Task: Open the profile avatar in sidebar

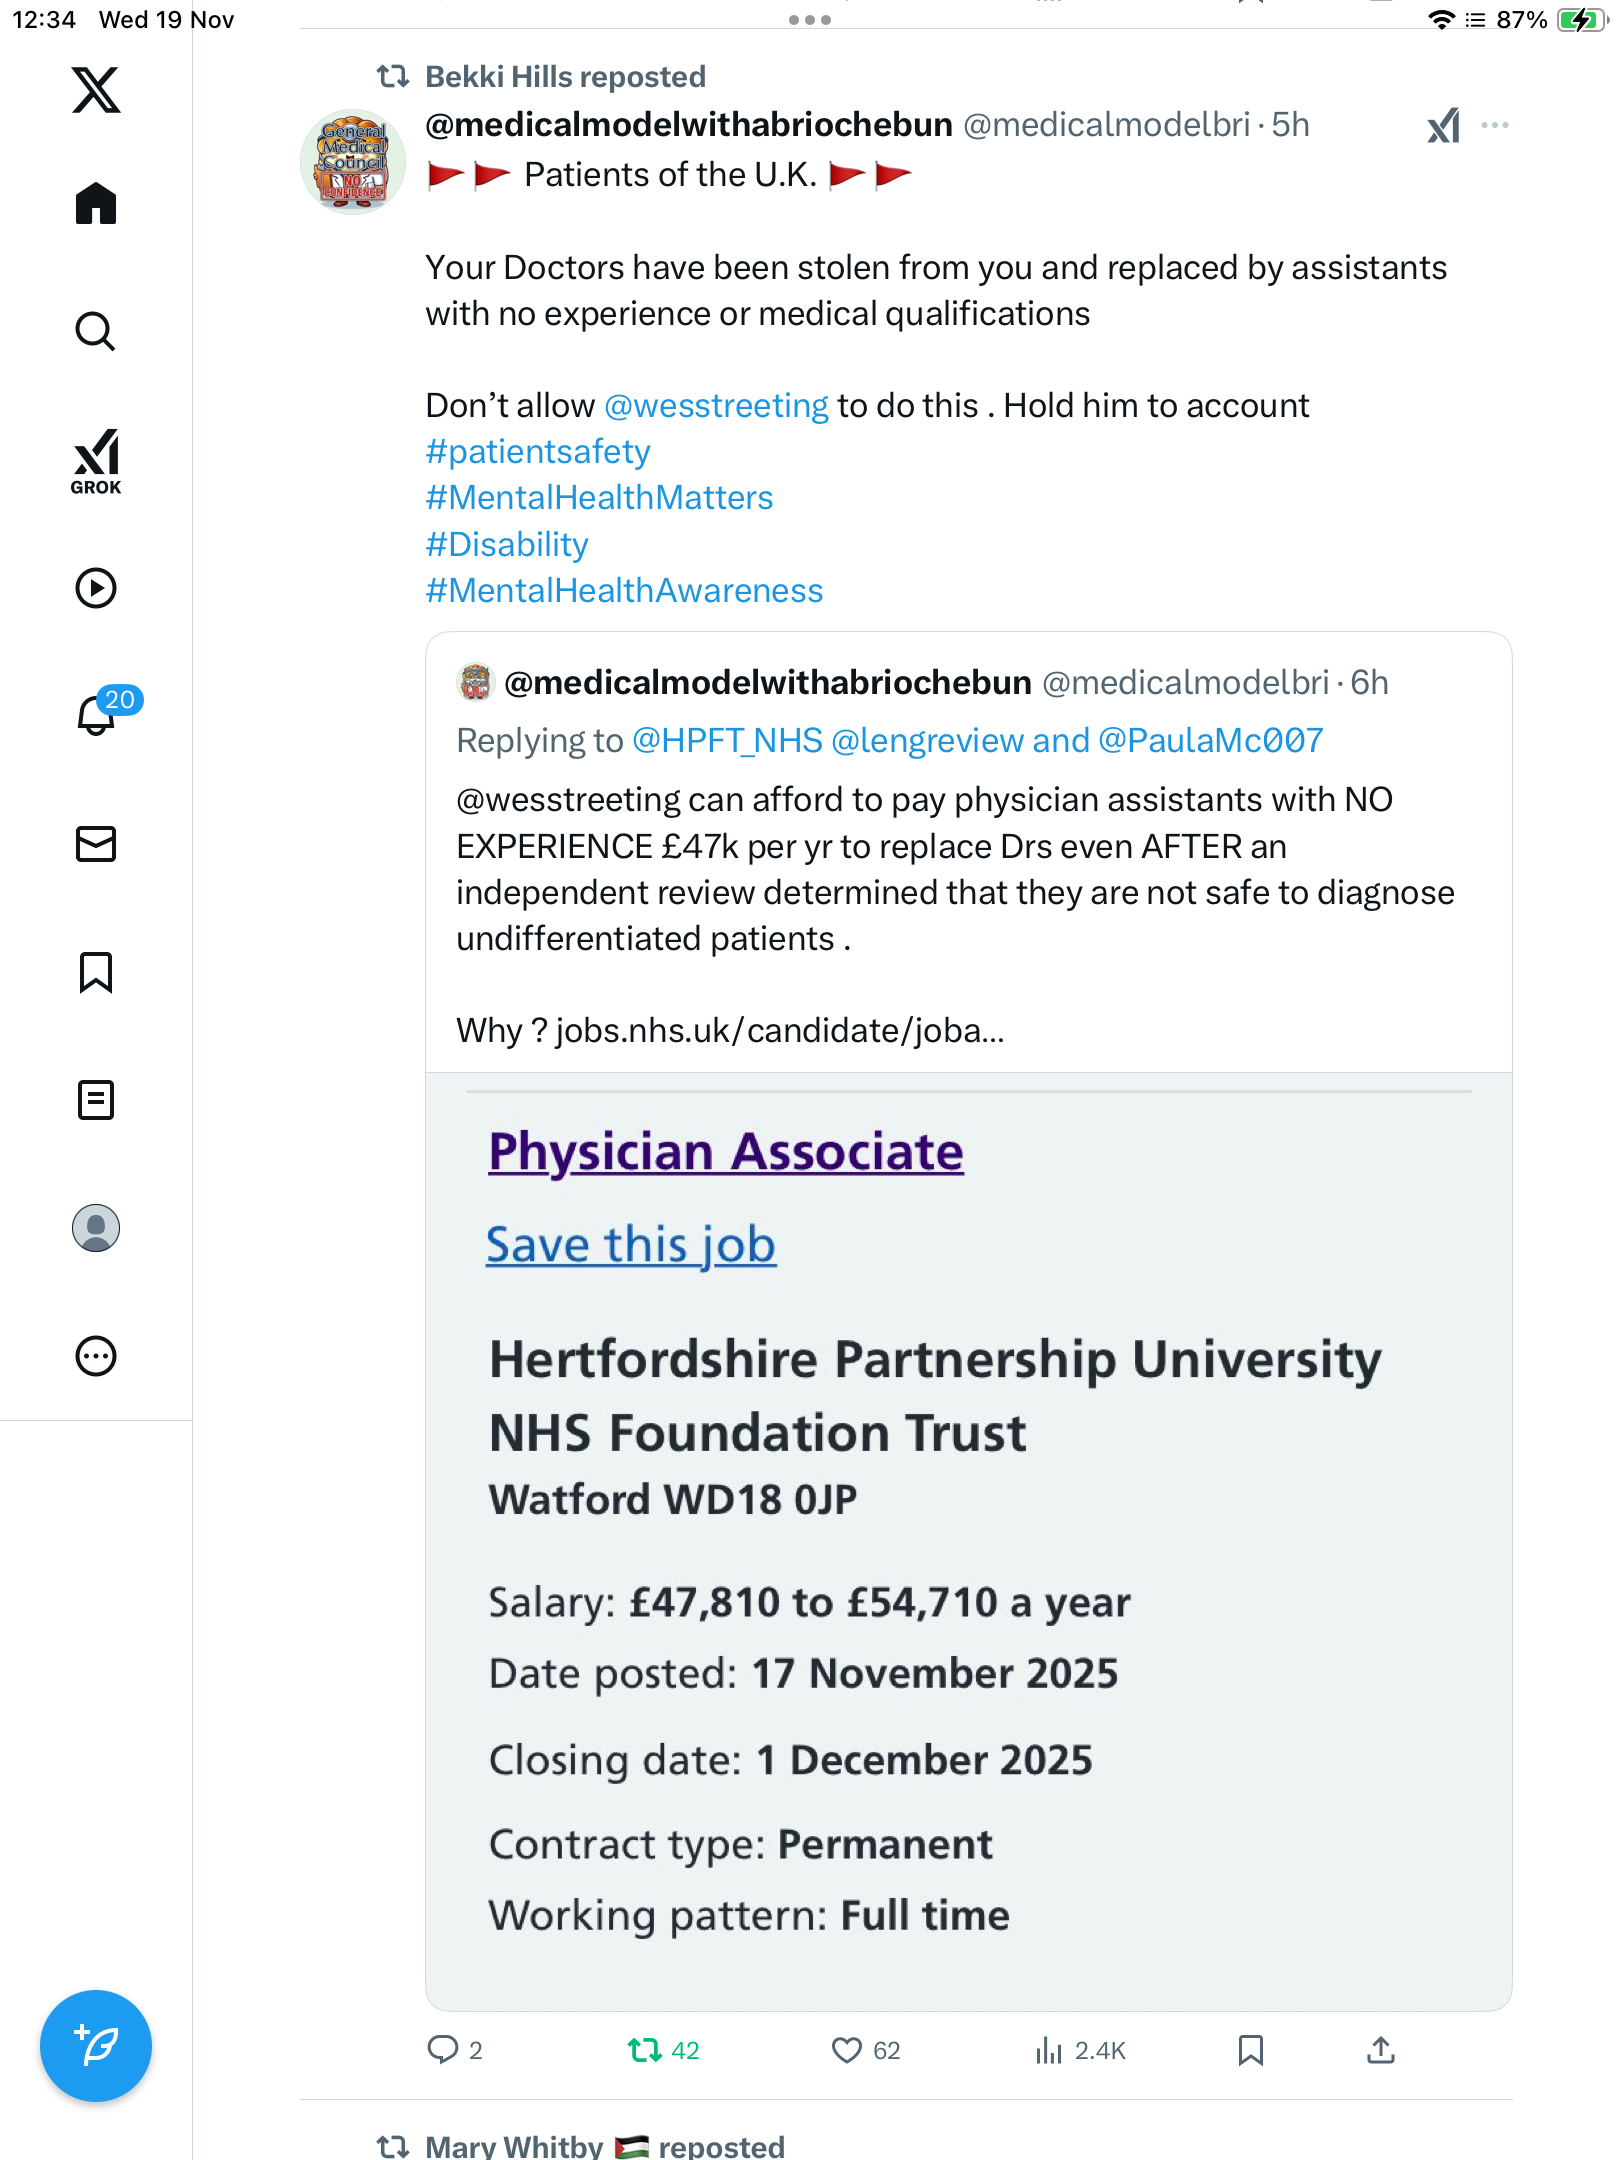Action: [96, 1228]
